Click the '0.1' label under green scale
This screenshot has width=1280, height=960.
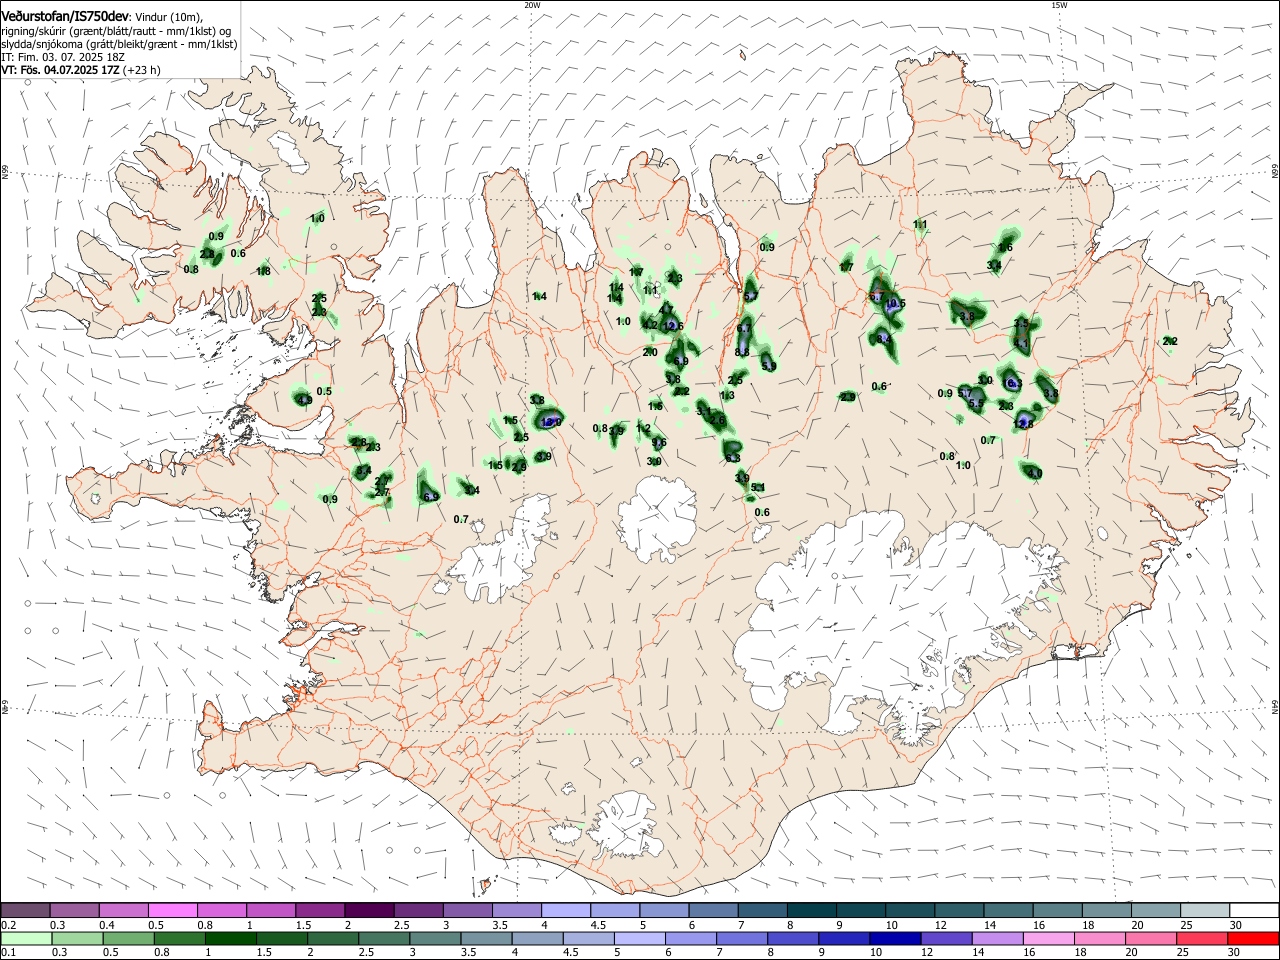tap(8, 952)
